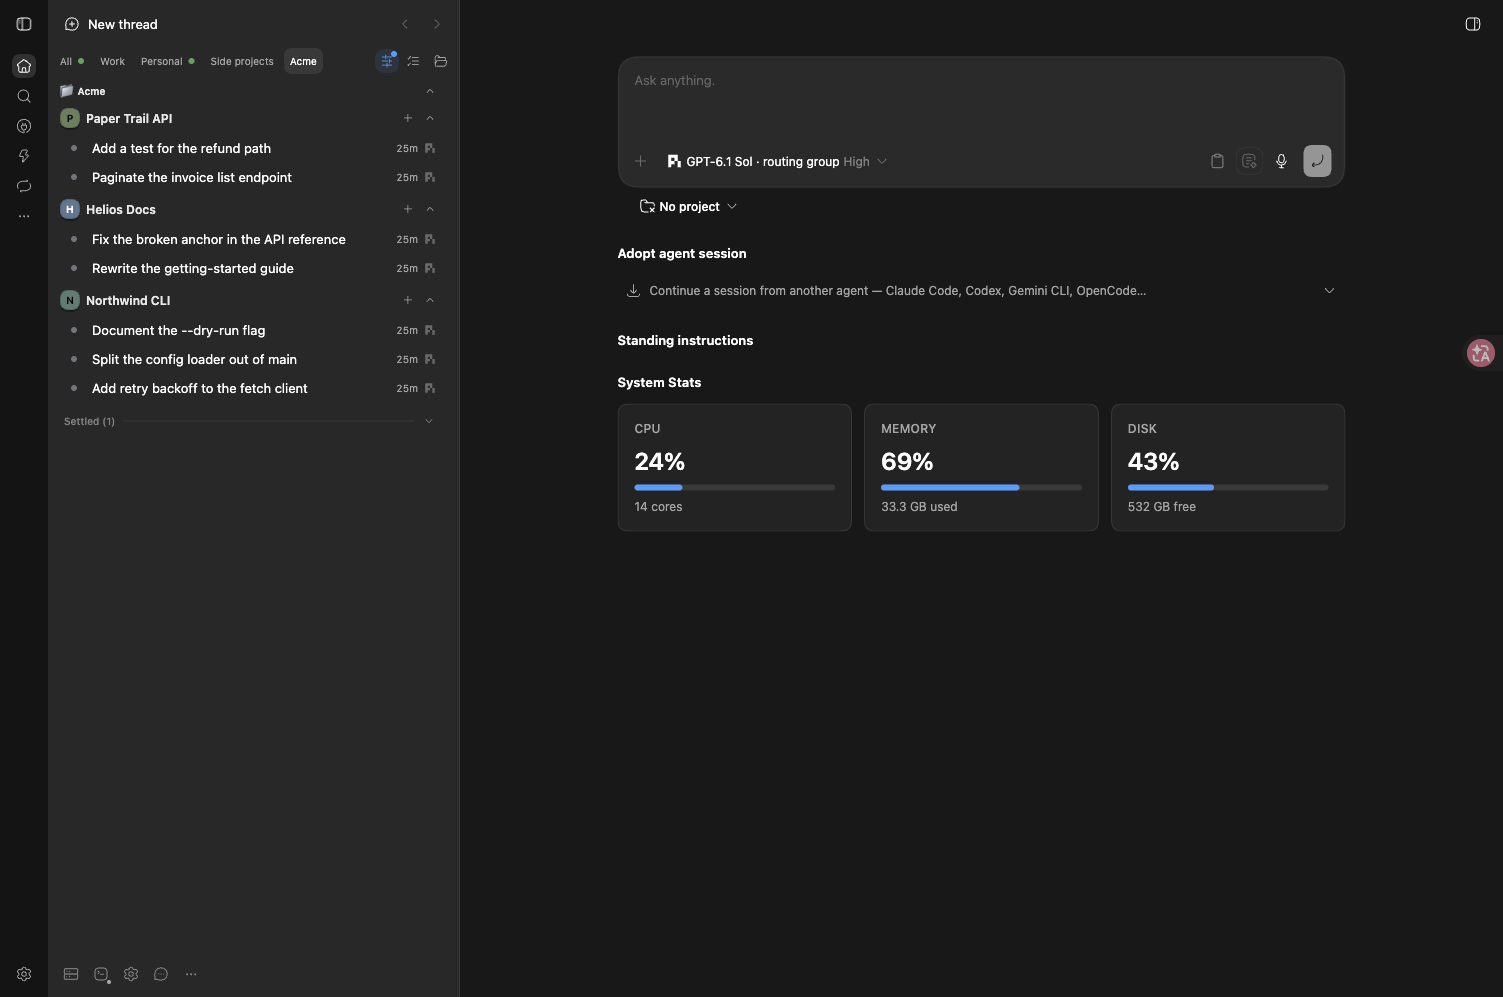Start voice input with the microphone icon

(1281, 161)
